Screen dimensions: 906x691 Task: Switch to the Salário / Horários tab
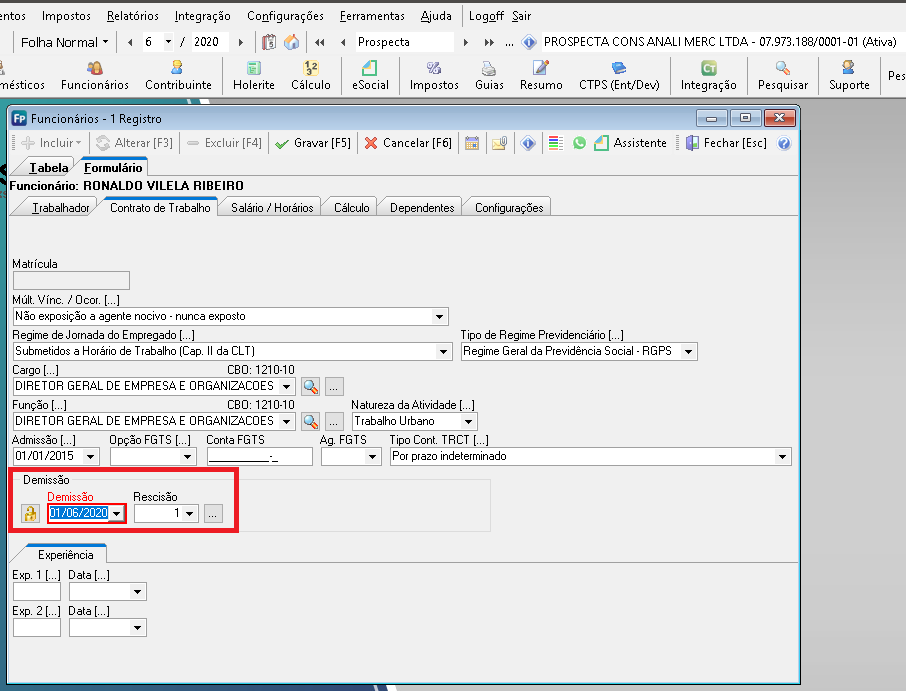pyautogui.click(x=272, y=207)
